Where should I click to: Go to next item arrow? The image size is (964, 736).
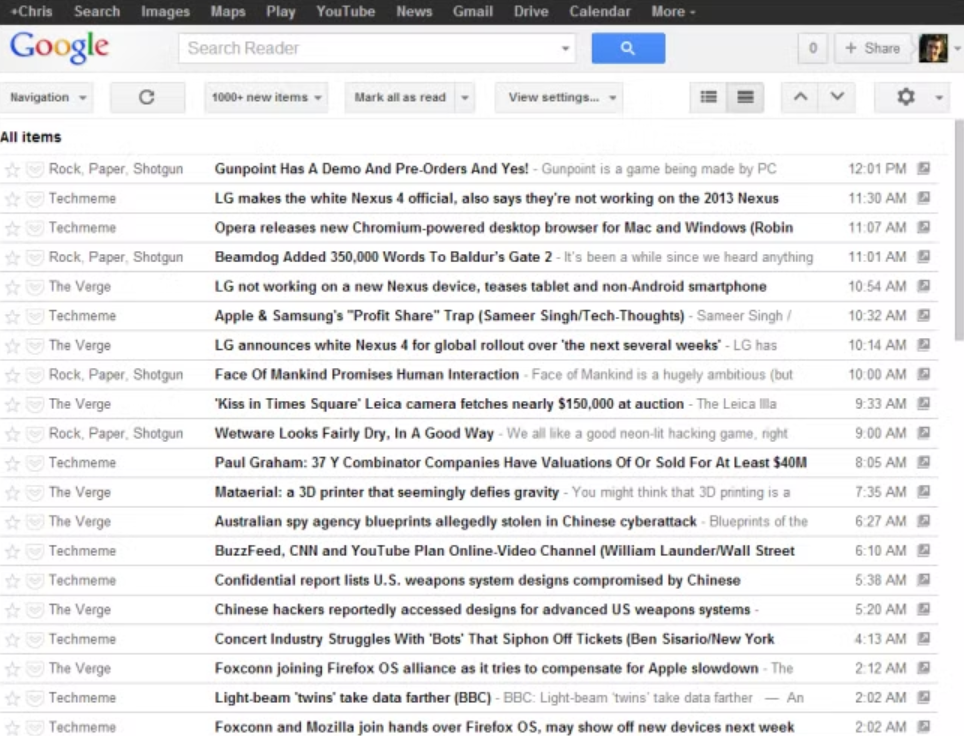(837, 97)
